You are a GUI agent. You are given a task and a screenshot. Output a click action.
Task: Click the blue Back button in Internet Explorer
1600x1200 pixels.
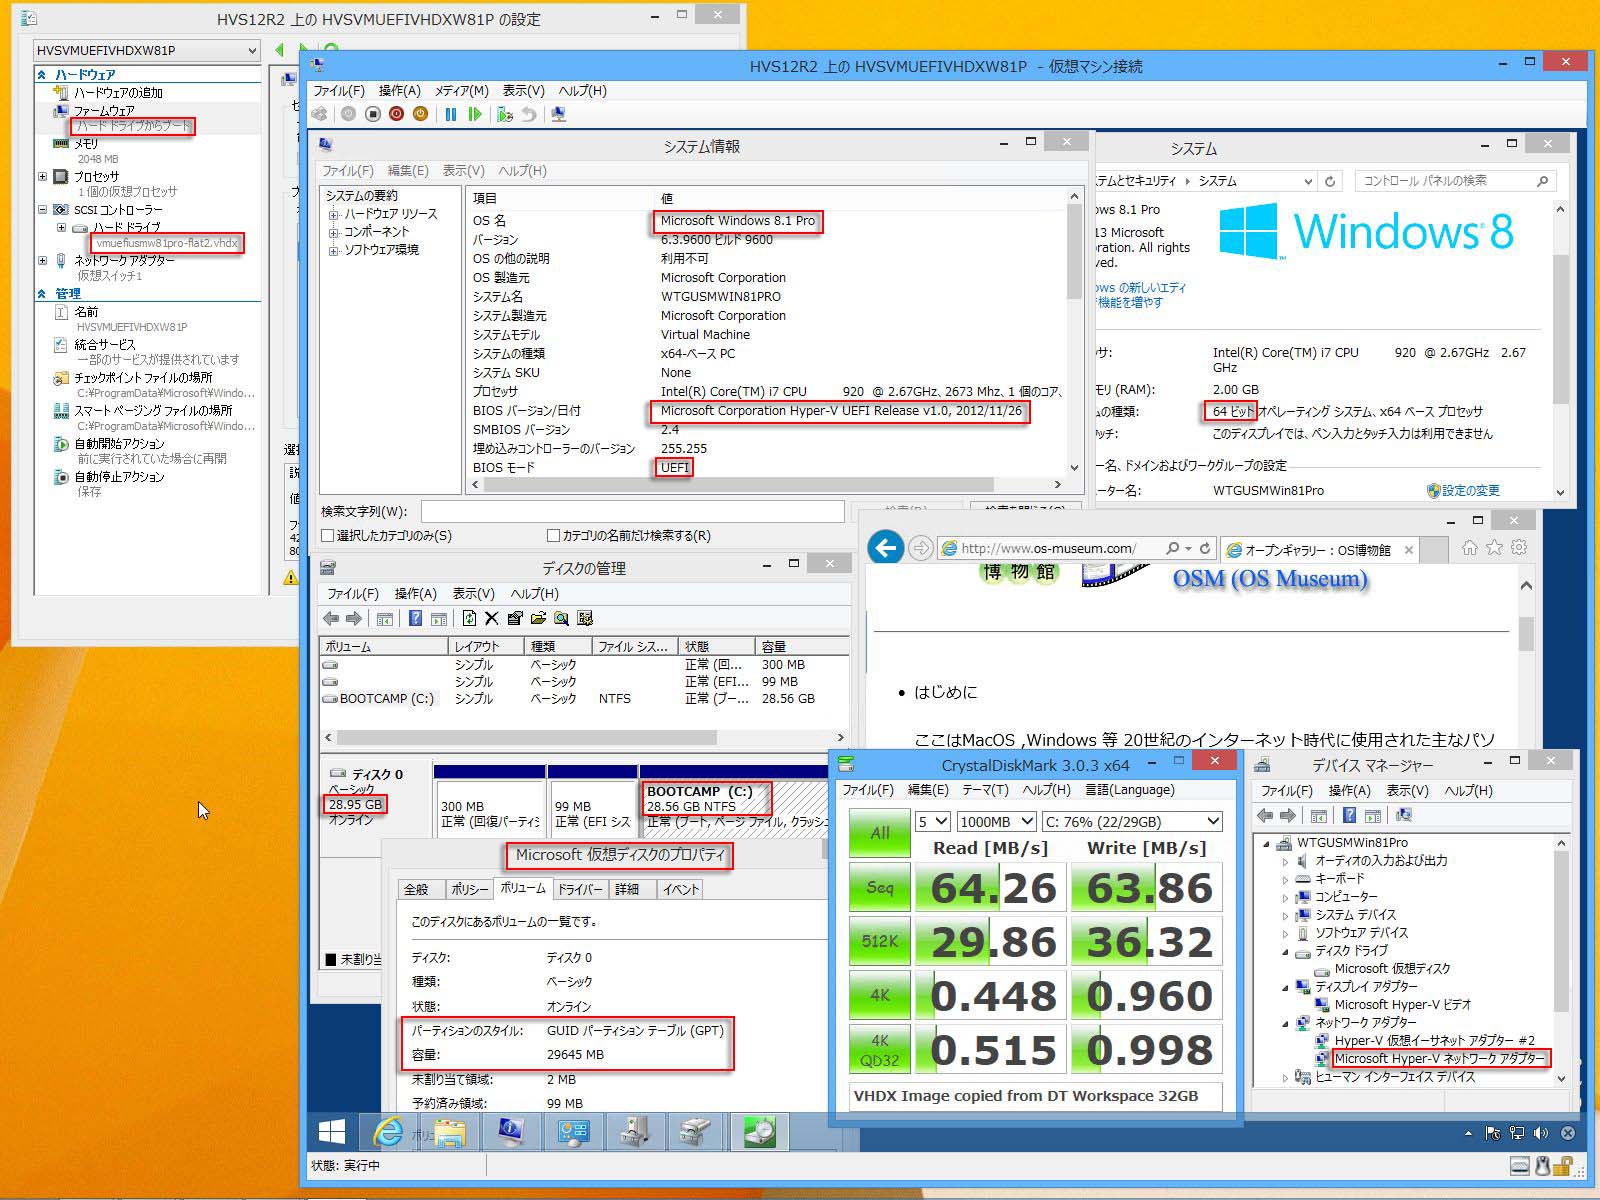click(886, 548)
